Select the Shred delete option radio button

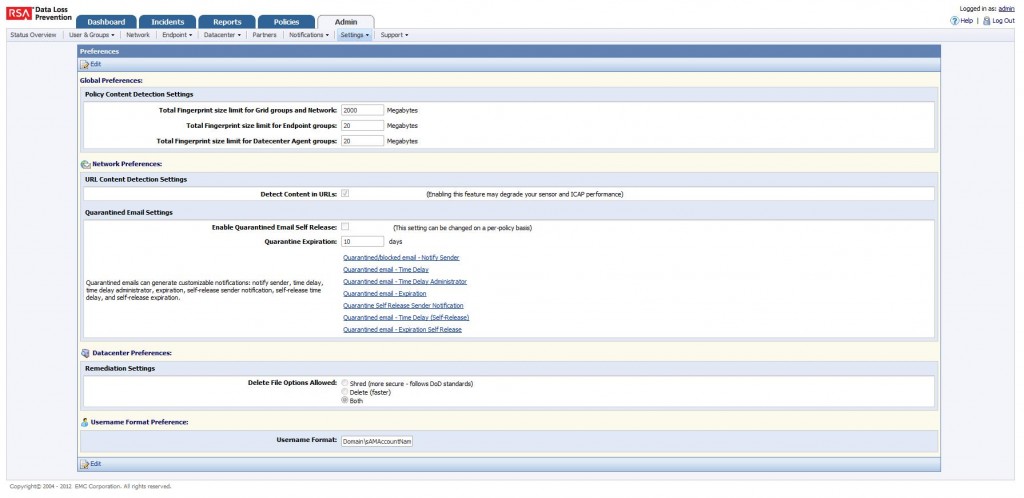coord(345,383)
